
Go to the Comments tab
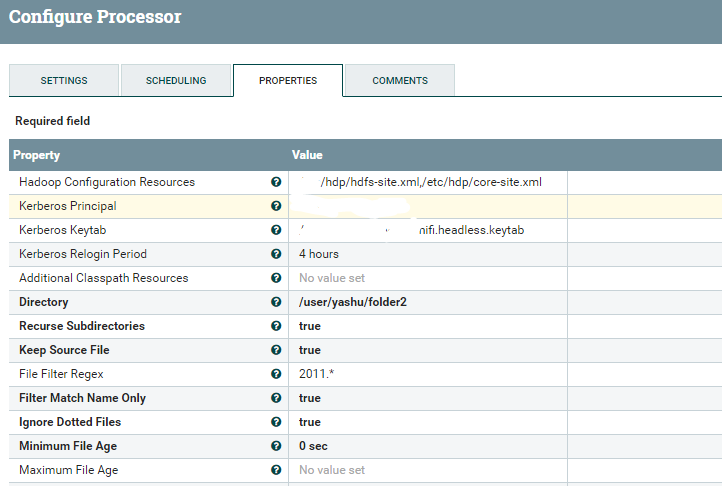400,81
